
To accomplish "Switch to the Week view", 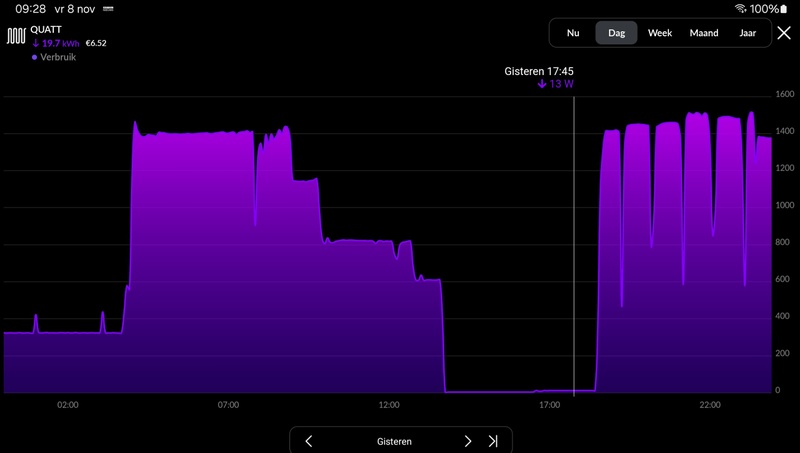I will click(x=660, y=33).
